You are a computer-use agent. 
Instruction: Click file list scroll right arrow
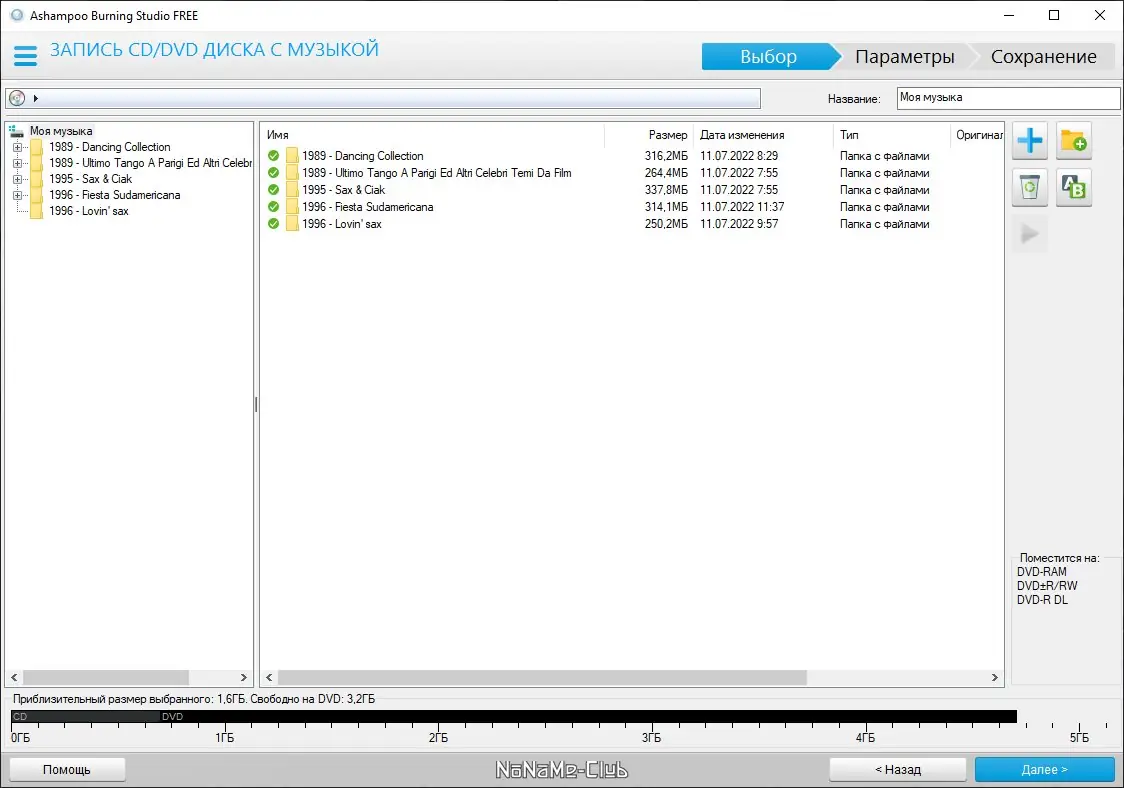(x=994, y=677)
